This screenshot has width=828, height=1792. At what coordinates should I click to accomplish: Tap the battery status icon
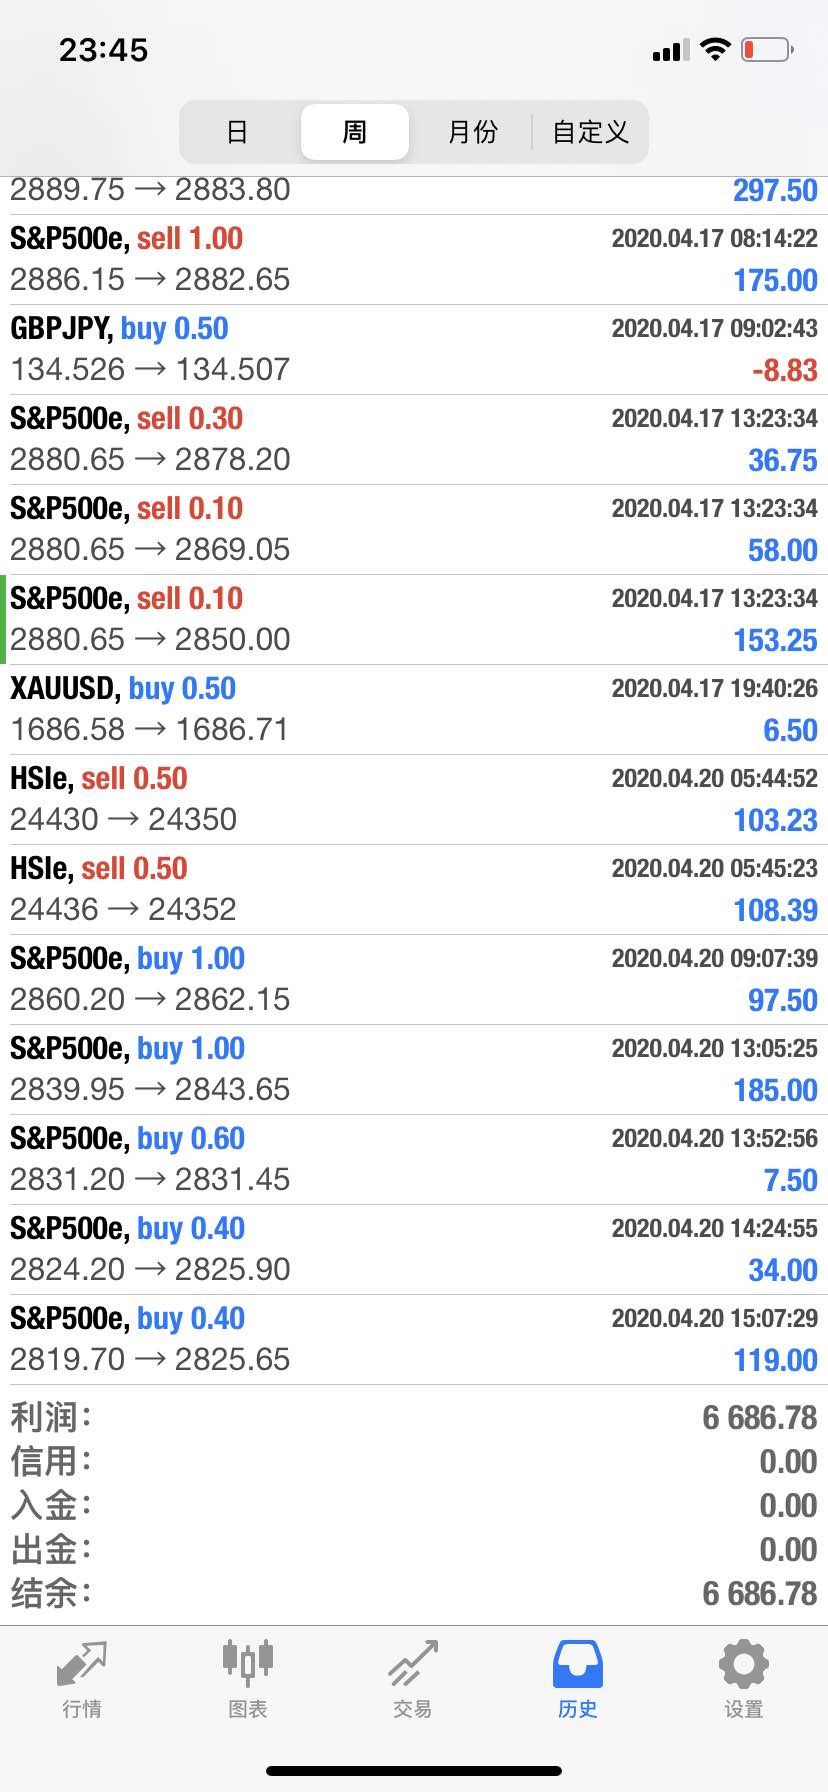coord(767,49)
